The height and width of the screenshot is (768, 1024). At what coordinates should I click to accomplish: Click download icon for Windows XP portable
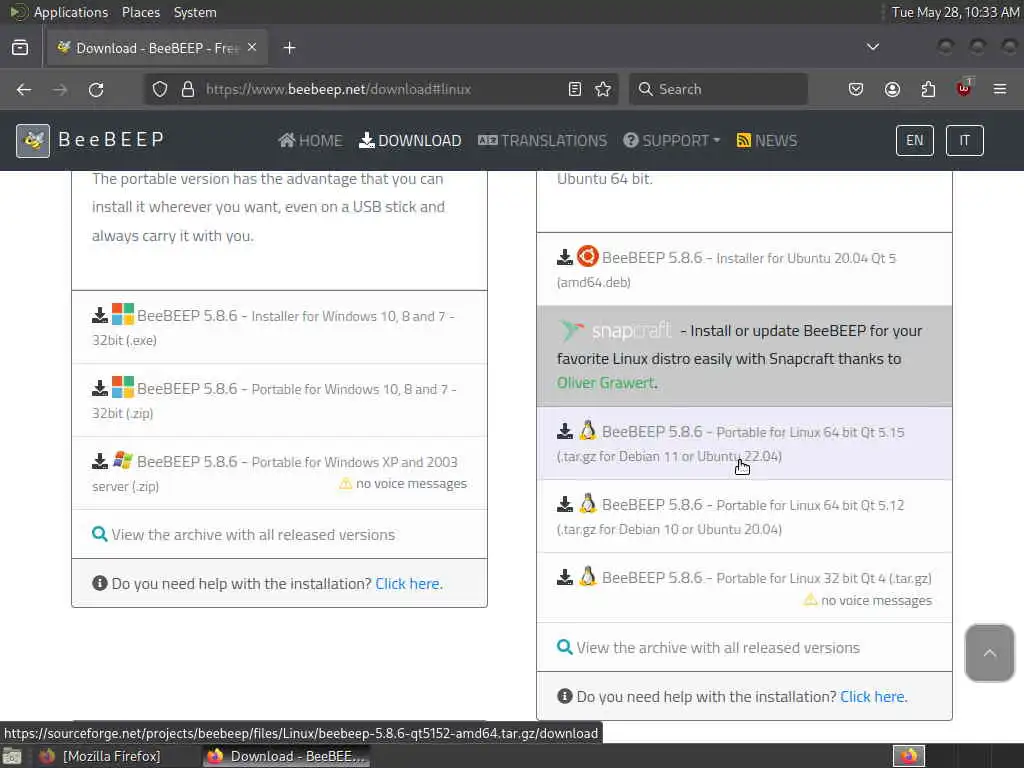[x=100, y=462]
